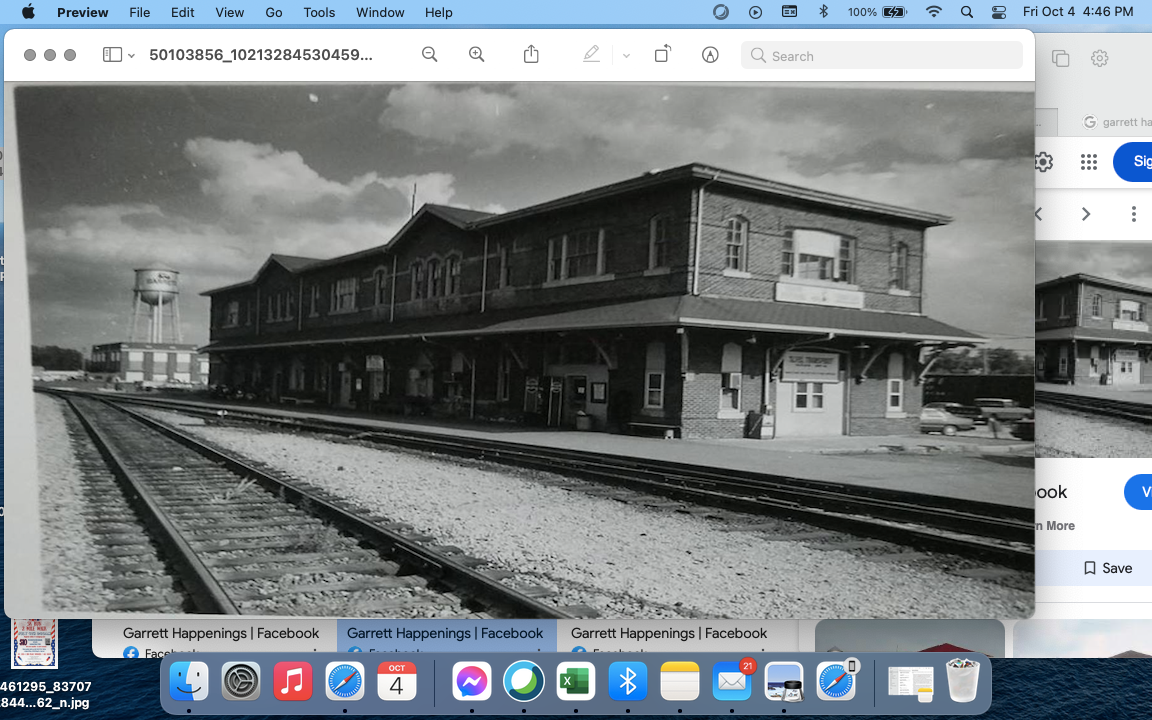Go to next image with the browser's right chevron
This screenshot has width=1152, height=720.
tap(1086, 214)
